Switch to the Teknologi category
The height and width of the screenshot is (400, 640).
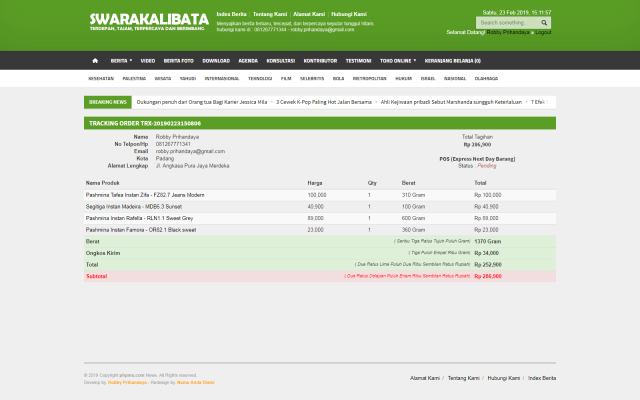tap(260, 77)
